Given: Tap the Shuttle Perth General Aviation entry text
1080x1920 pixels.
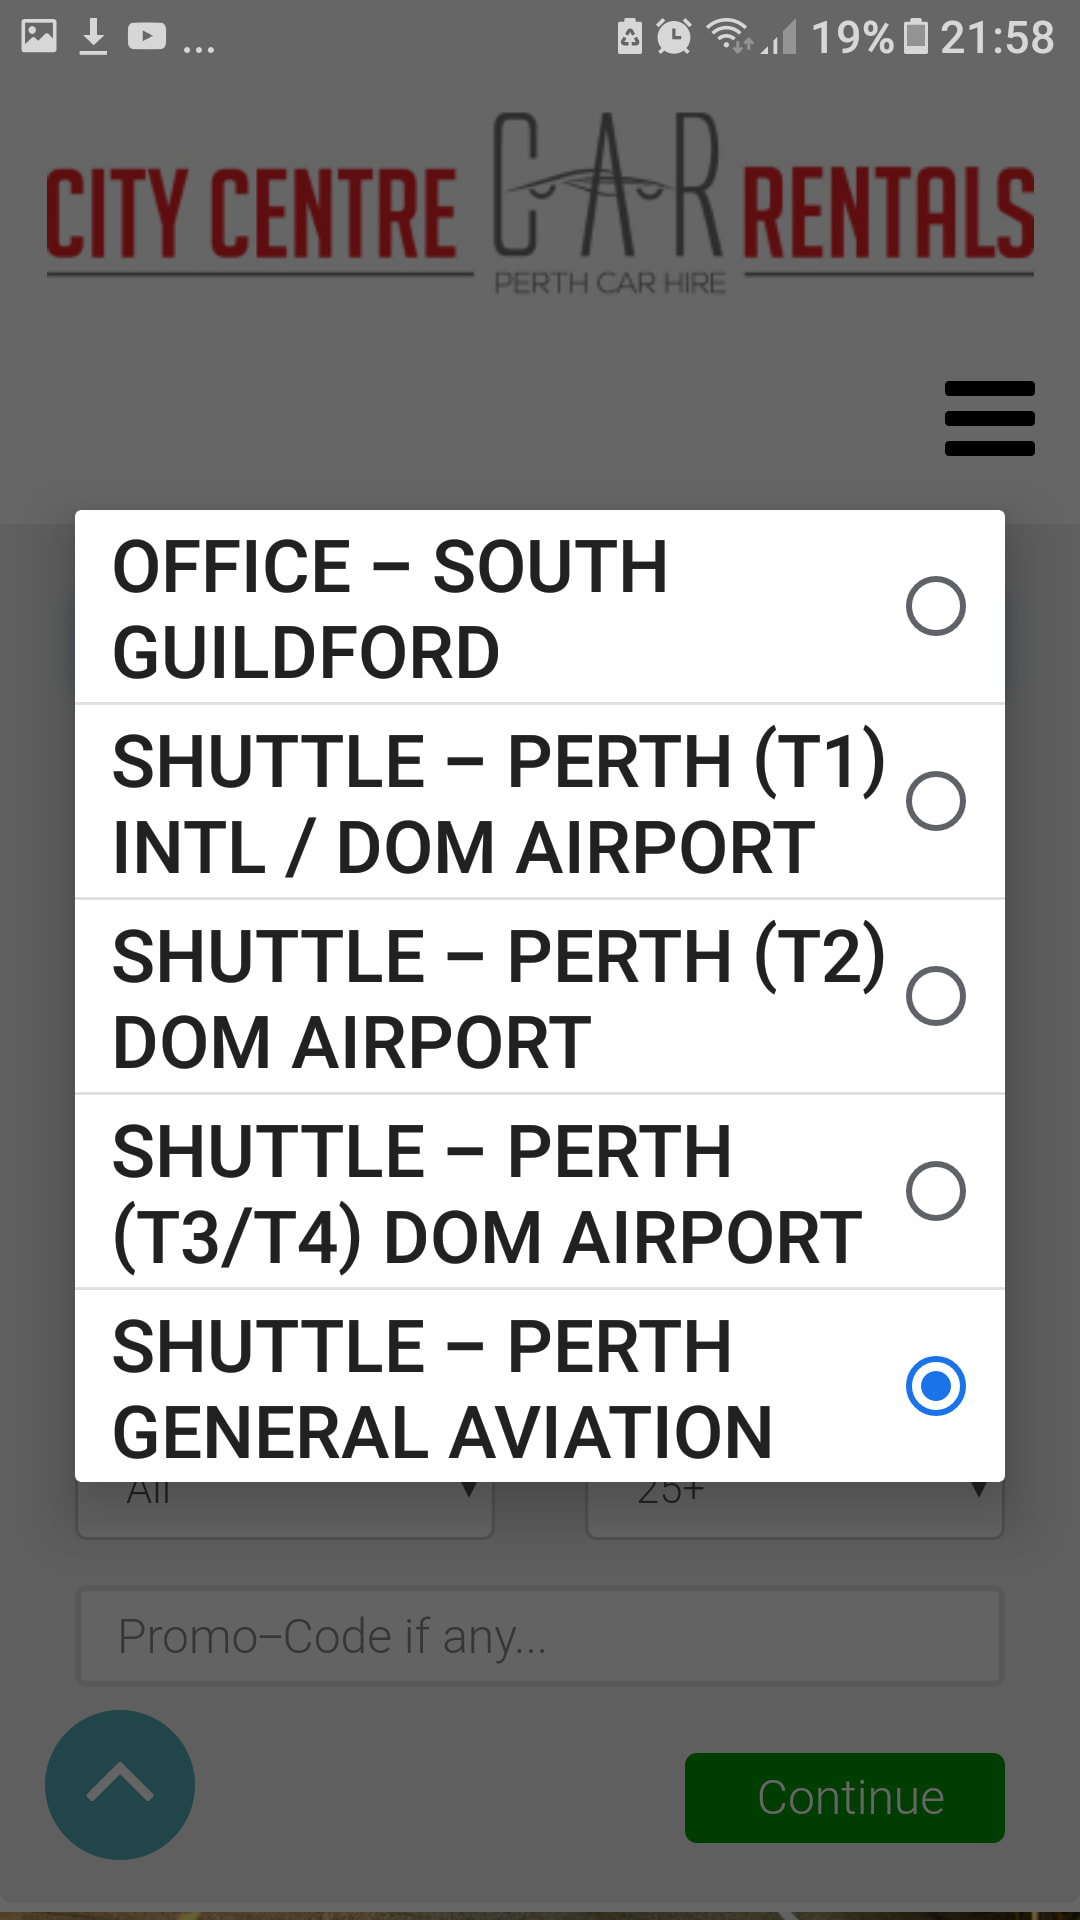Looking at the screenshot, I should point(442,1389).
